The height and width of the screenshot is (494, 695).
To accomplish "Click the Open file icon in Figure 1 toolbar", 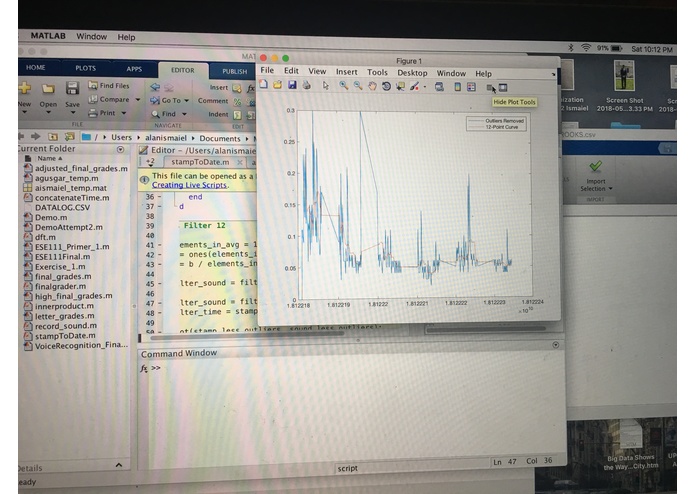I will 278,85.
